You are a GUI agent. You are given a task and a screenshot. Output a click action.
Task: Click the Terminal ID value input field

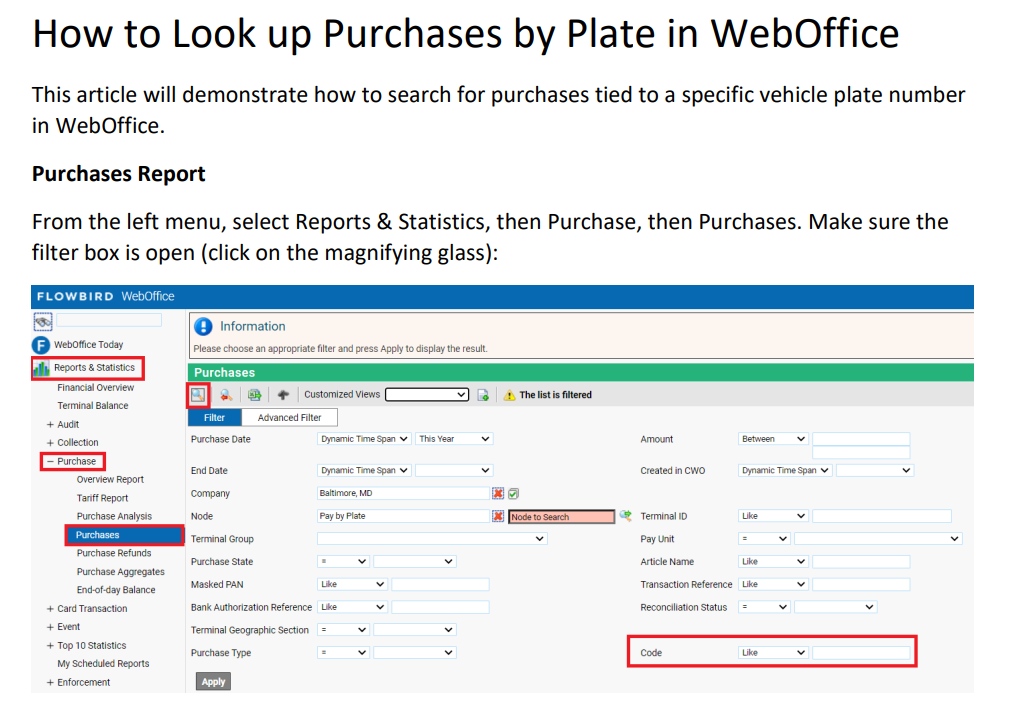pos(882,516)
